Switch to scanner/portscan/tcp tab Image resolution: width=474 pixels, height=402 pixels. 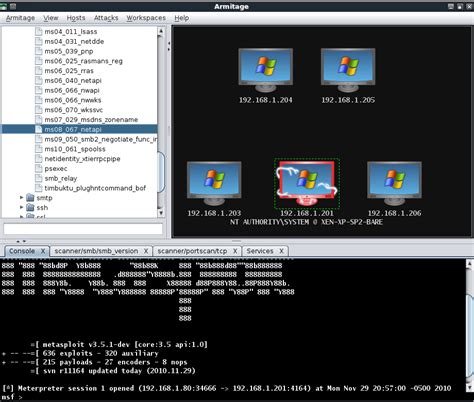pos(192,251)
